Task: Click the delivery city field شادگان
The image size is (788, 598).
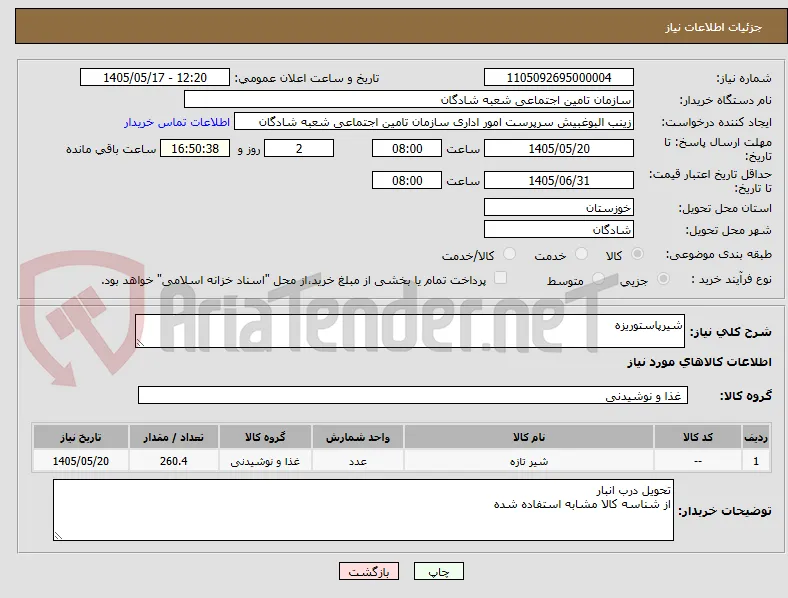Action: pos(558,230)
